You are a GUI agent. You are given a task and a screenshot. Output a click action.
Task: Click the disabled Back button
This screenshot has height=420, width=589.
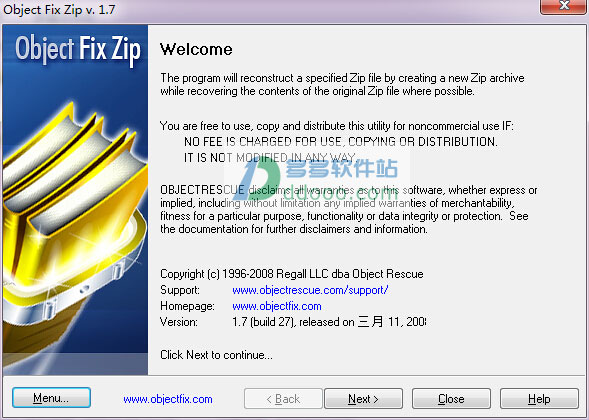(x=283, y=399)
